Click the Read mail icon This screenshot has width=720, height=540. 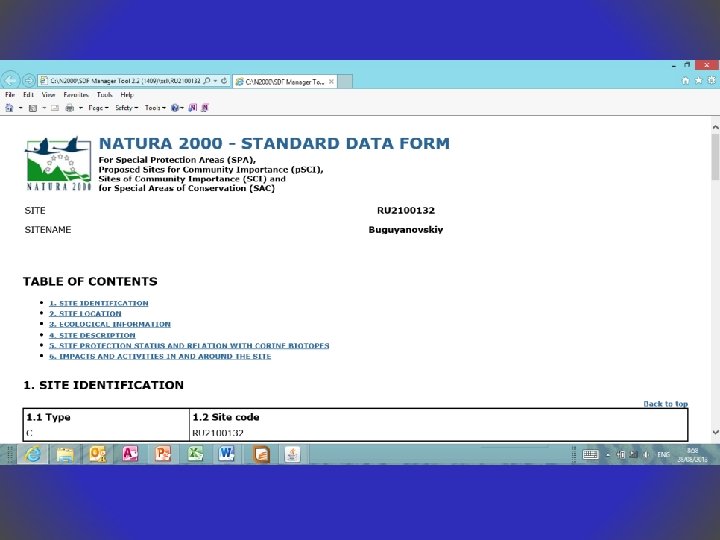[55, 108]
